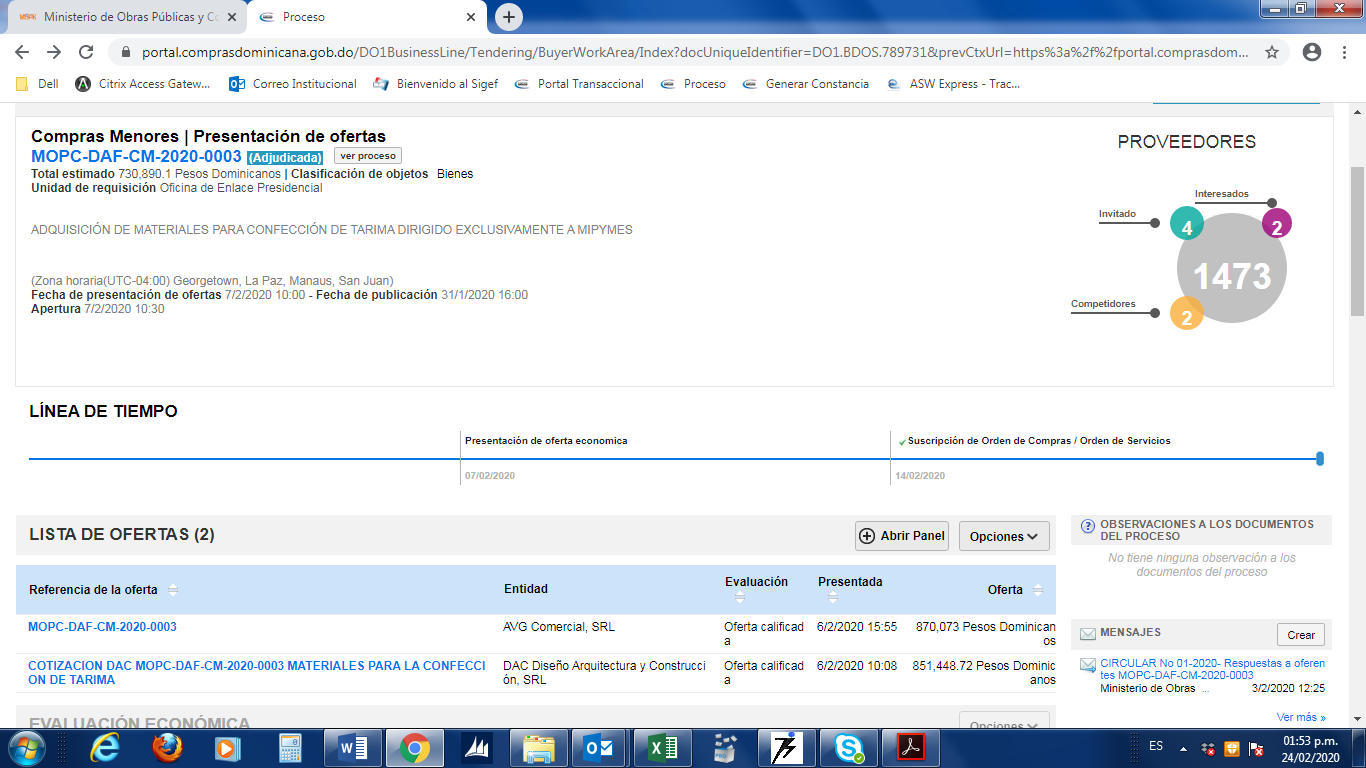Screen dimensions: 1366x768
Task: Sort offers by Oferta amount arrows
Action: click(x=1038, y=590)
